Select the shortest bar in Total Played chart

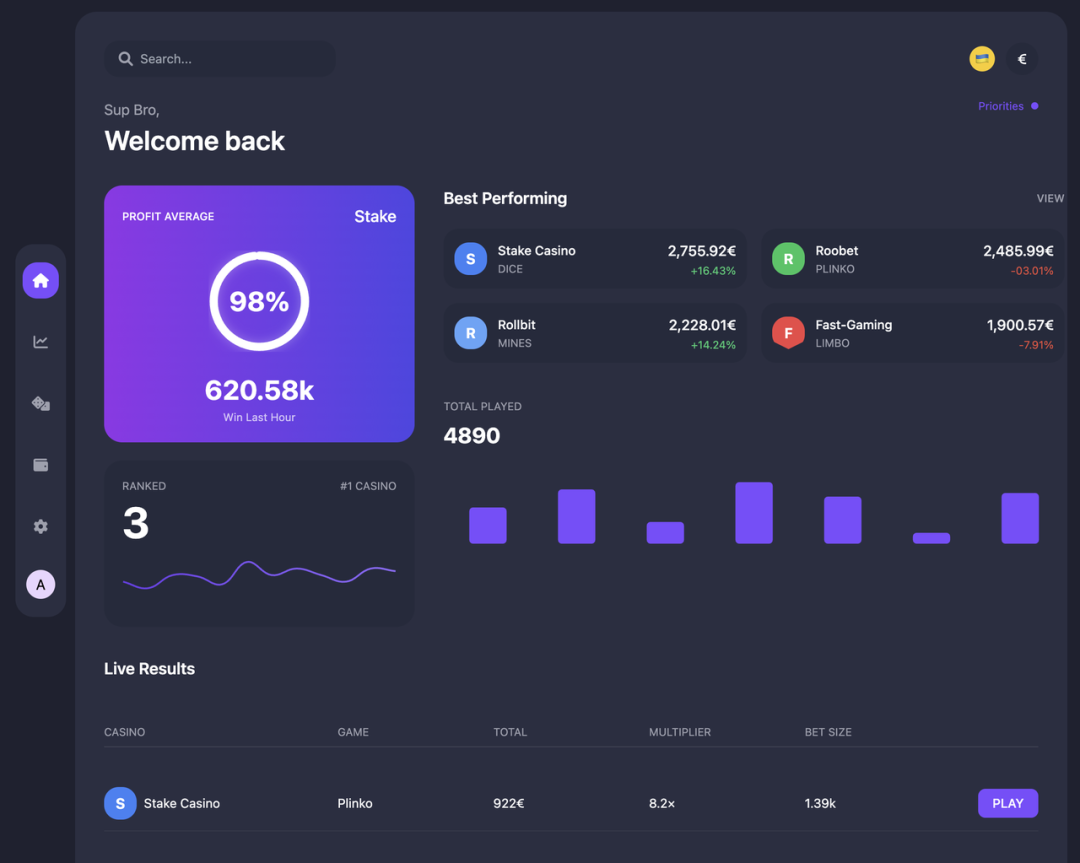(931, 538)
